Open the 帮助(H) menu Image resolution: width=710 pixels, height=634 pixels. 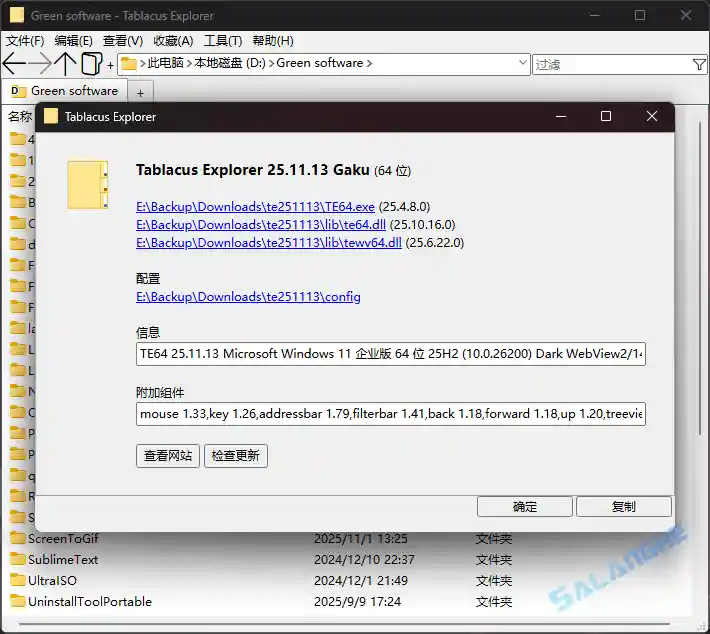273,41
